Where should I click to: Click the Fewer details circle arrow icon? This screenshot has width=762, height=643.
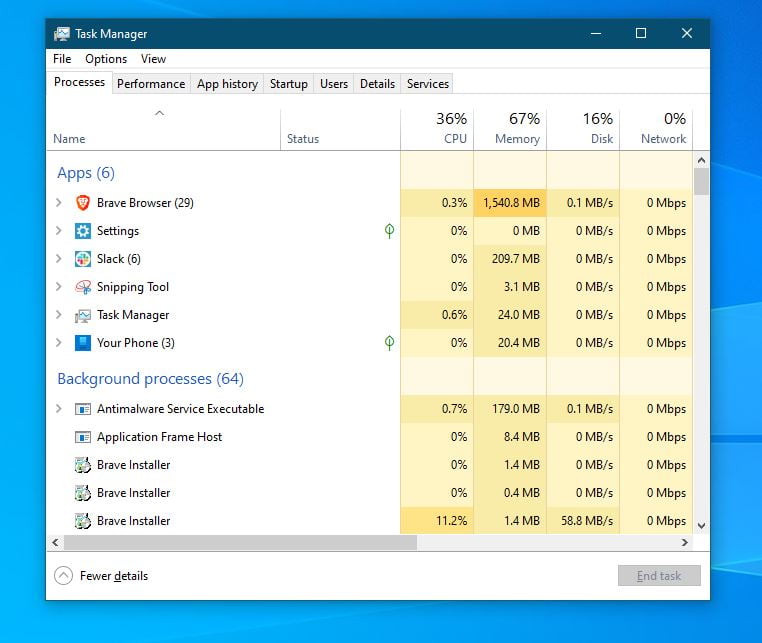pos(63,575)
